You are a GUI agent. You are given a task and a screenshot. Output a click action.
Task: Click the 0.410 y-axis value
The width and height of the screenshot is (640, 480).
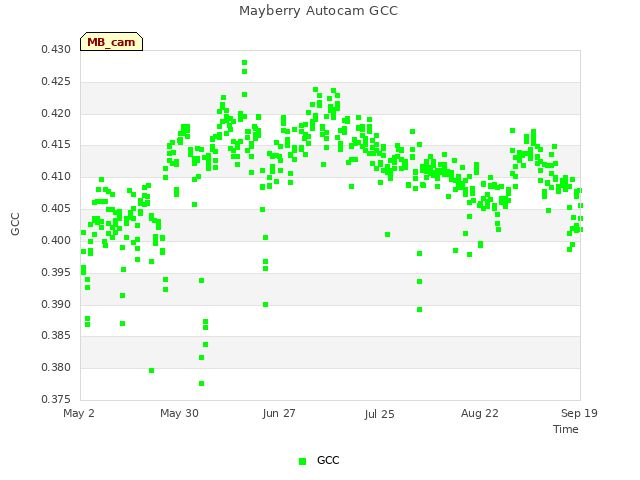56,177
